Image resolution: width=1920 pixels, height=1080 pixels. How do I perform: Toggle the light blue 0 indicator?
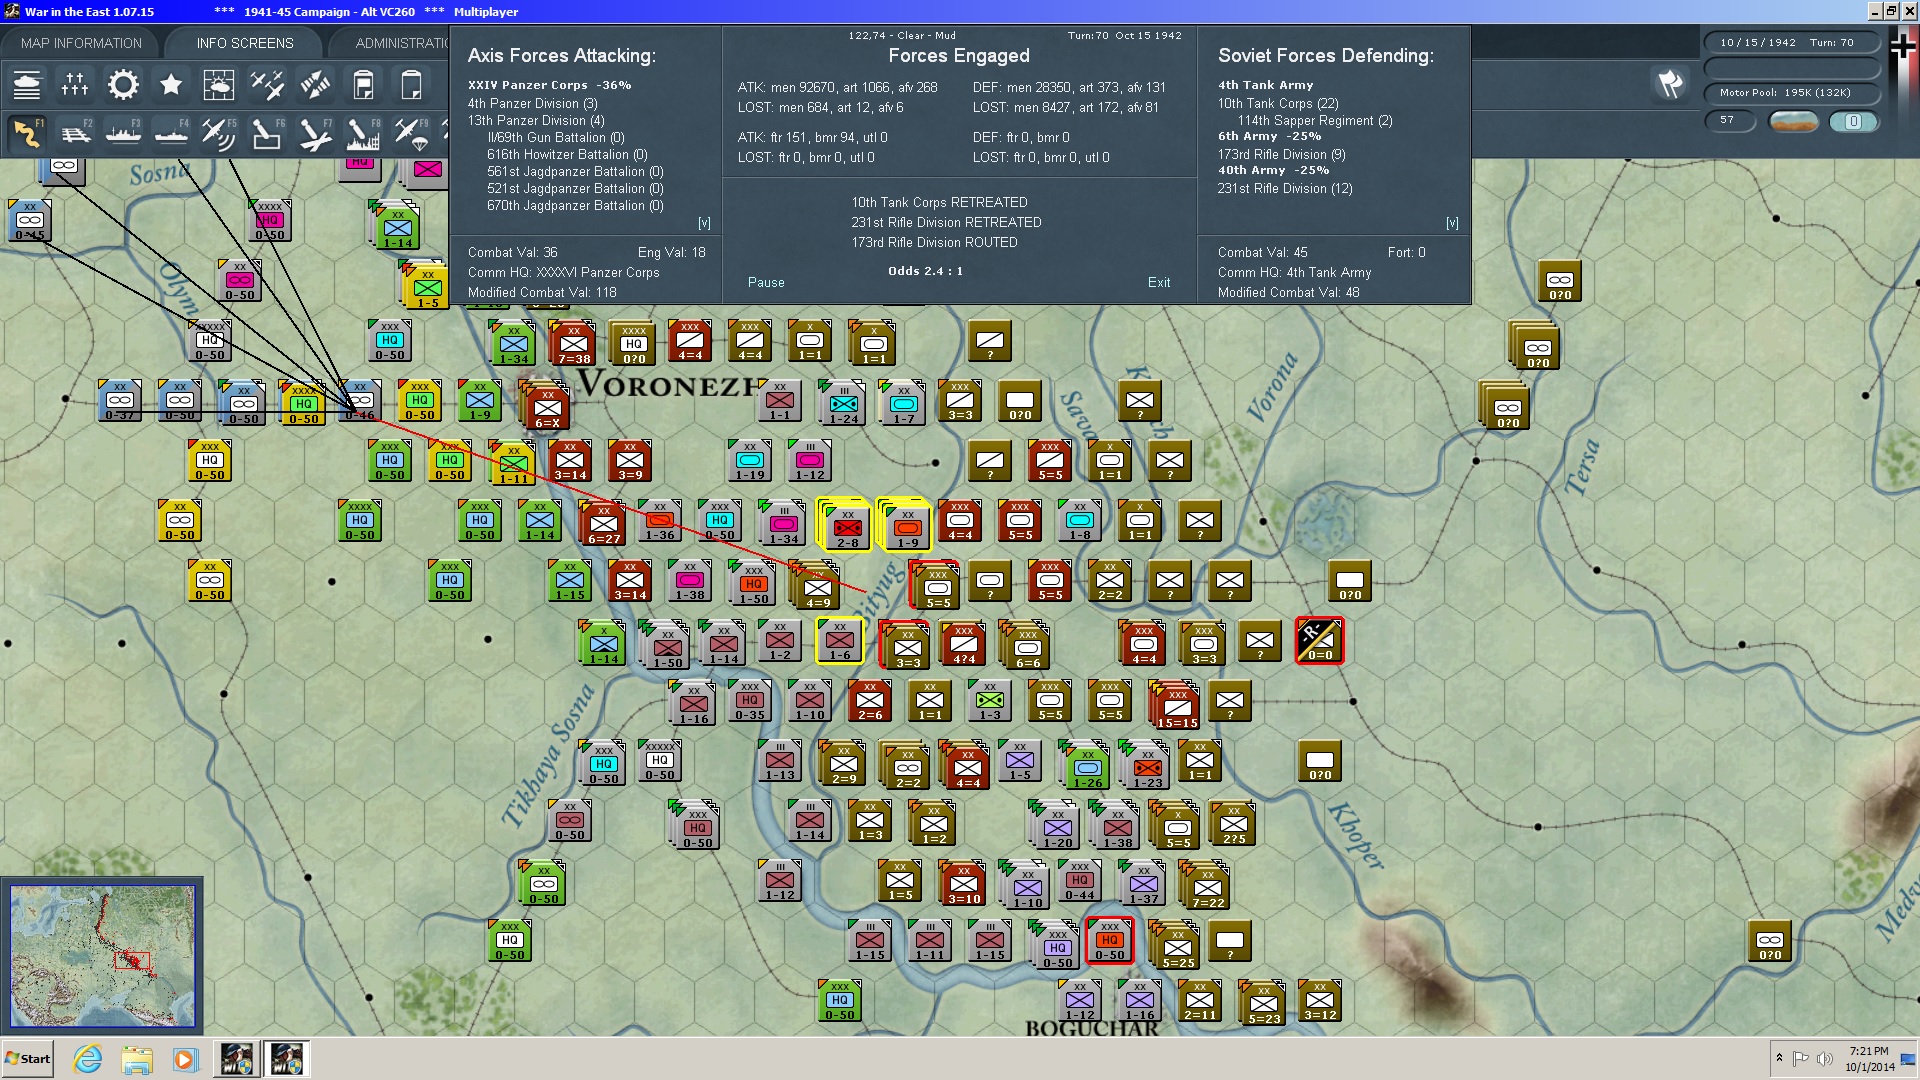click(x=1853, y=122)
